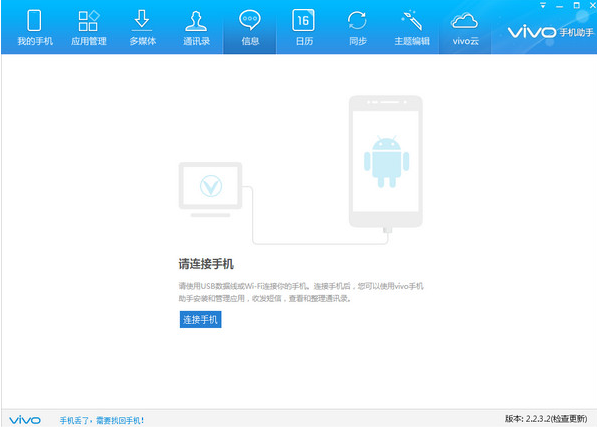Click the vivo 手机助手 brand logo
The image size is (597, 427).
(x=551, y=32)
